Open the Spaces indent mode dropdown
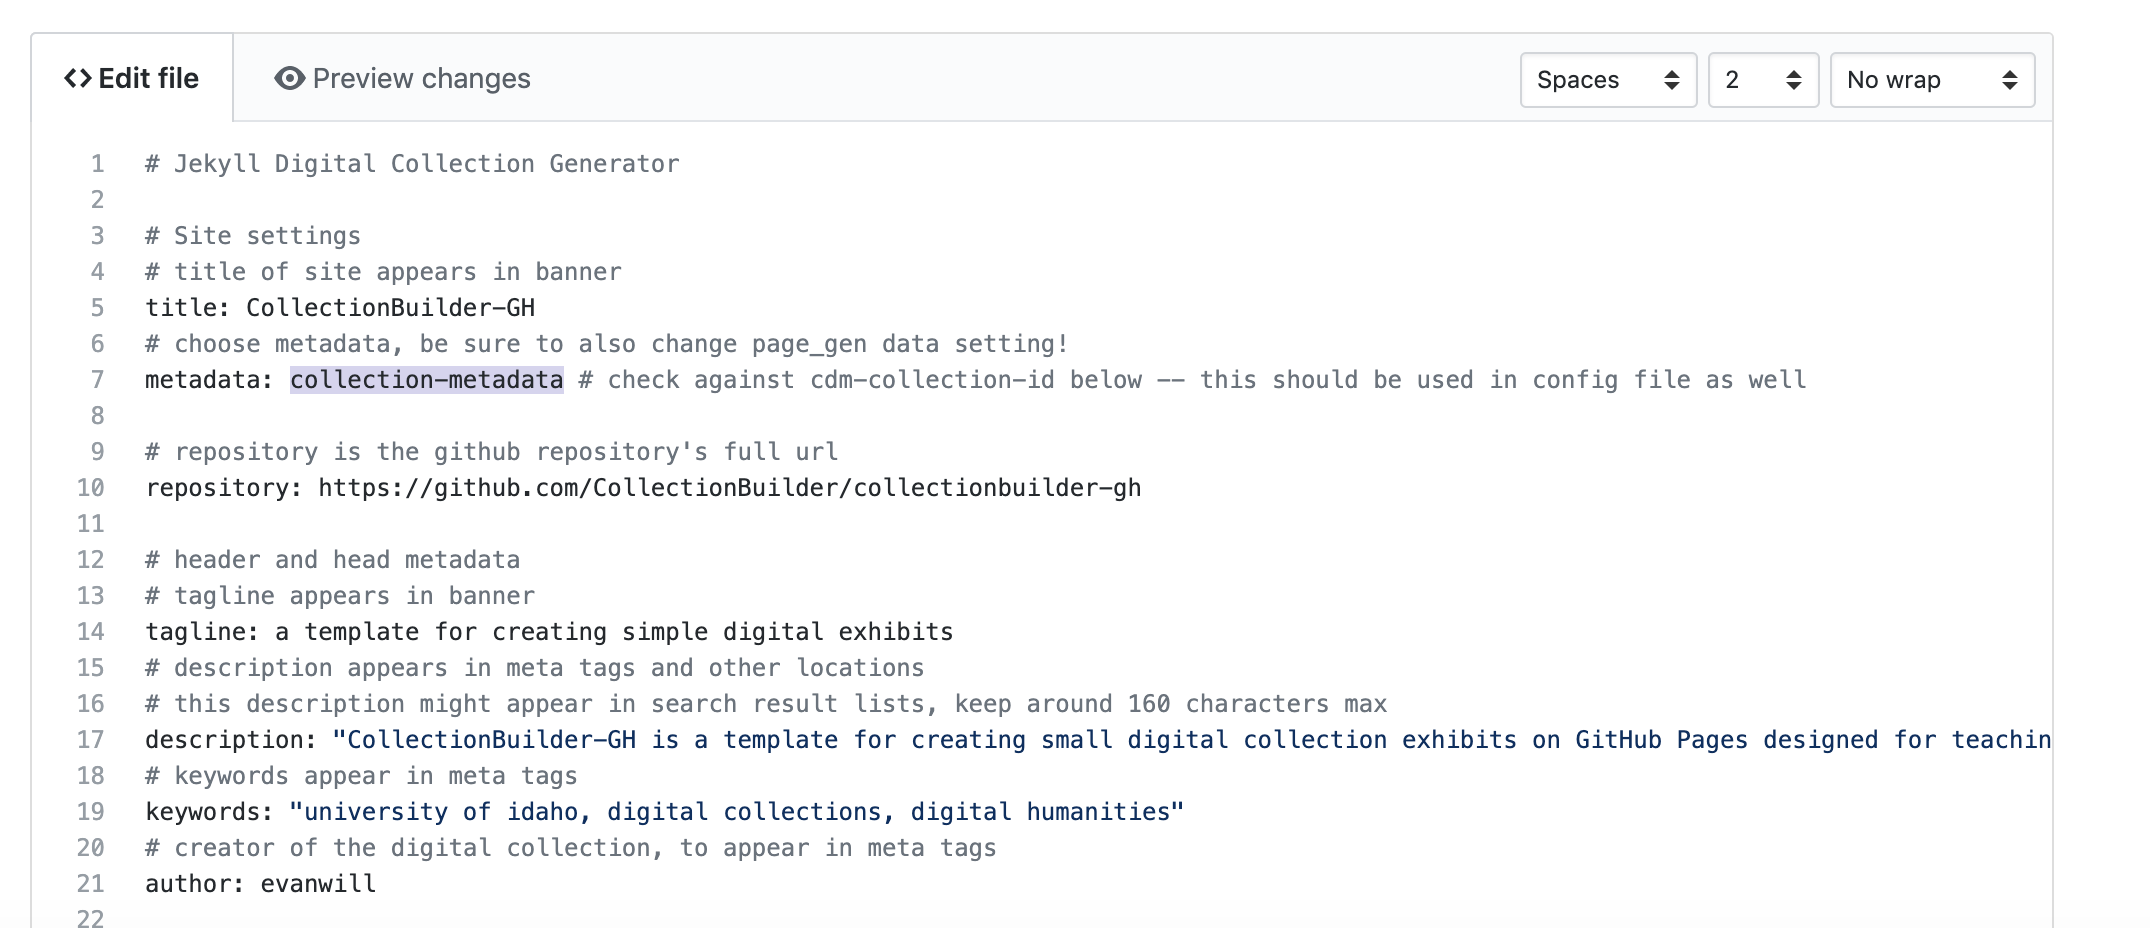The width and height of the screenshot is (2150, 928). [1607, 80]
